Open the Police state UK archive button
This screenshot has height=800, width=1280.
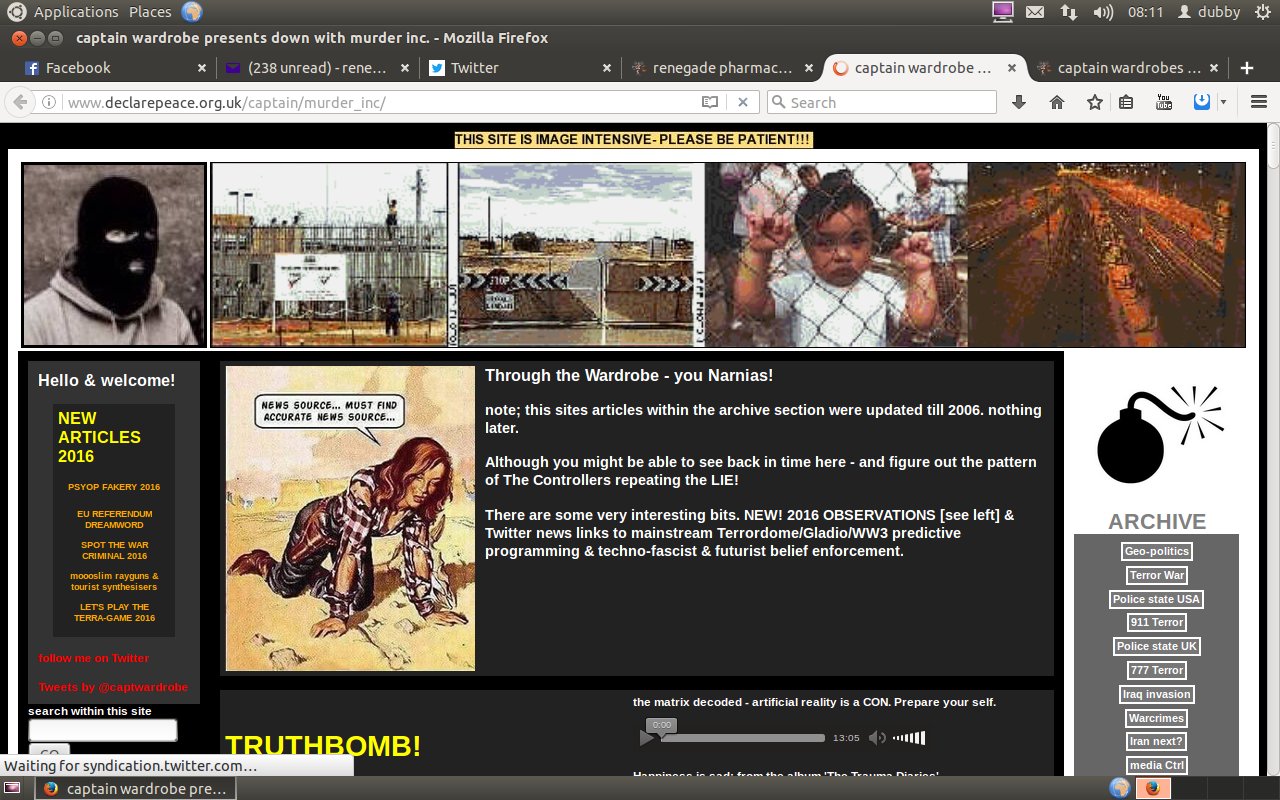pyautogui.click(x=1156, y=646)
